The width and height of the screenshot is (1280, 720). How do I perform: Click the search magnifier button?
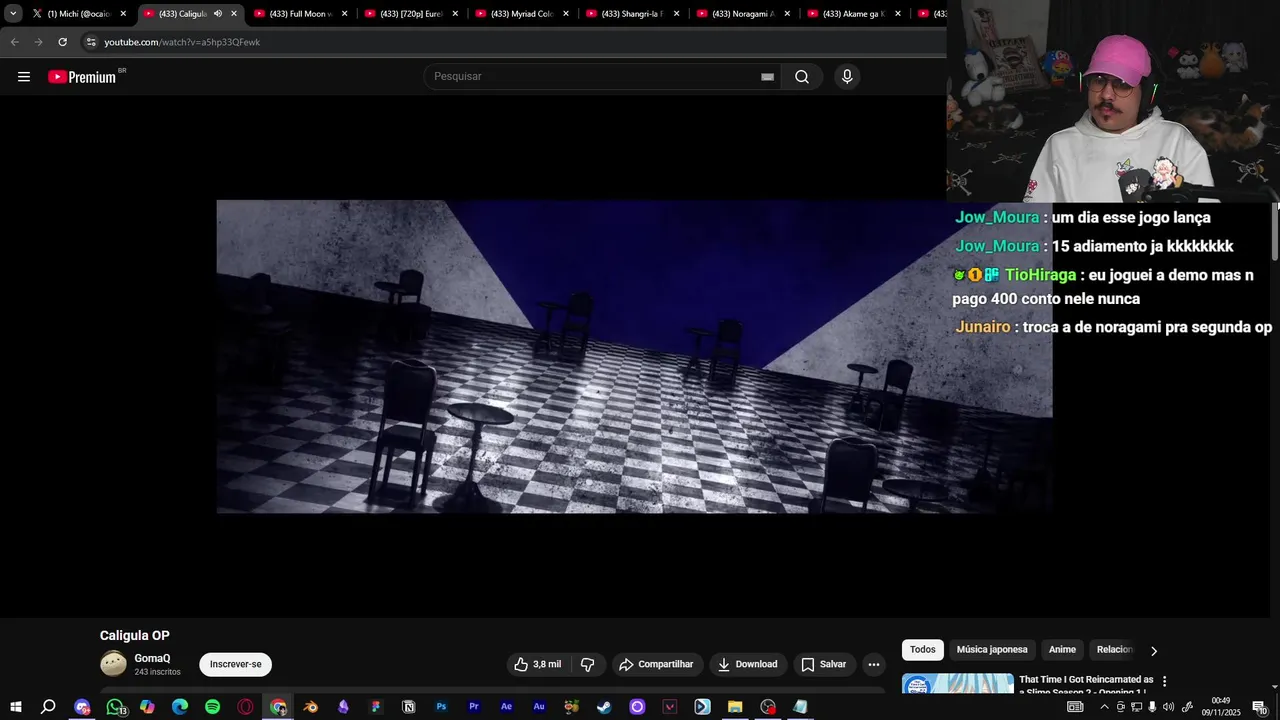[802, 77]
